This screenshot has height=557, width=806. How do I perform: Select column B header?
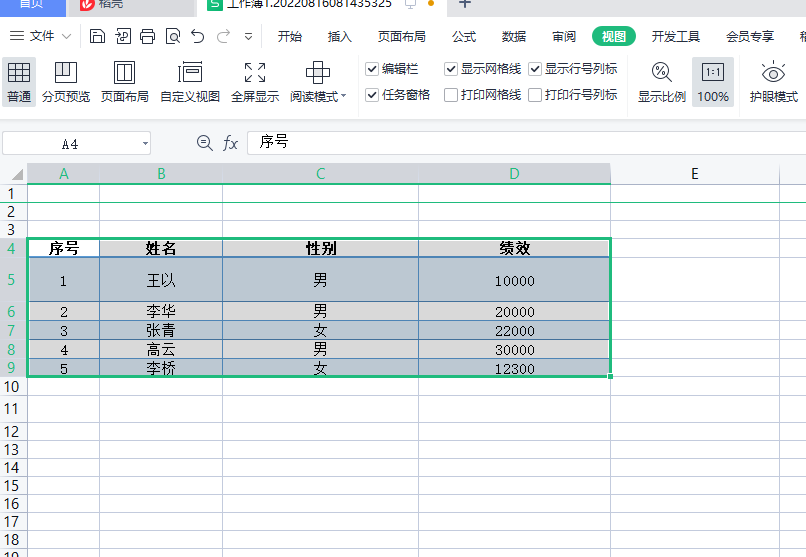coord(161,174)
